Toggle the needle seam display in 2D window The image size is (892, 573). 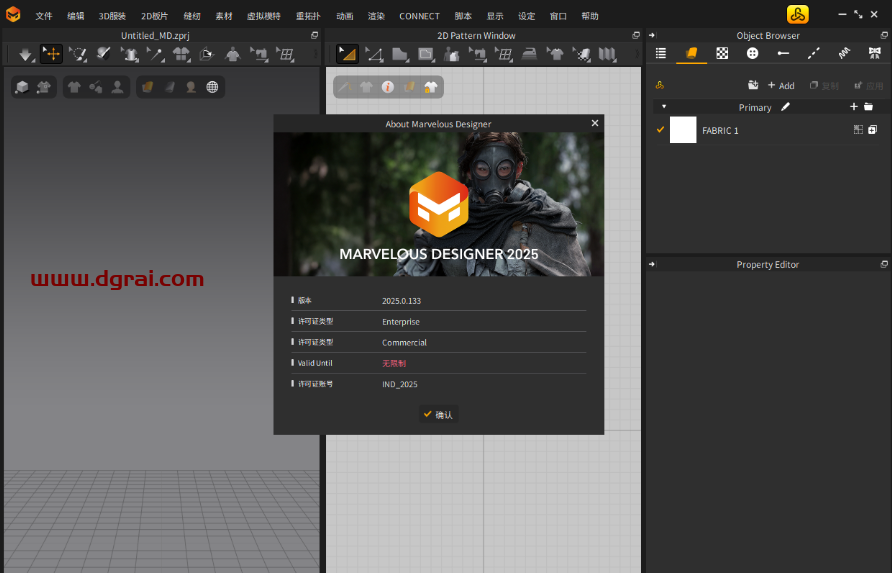click(x=345, y=87)
